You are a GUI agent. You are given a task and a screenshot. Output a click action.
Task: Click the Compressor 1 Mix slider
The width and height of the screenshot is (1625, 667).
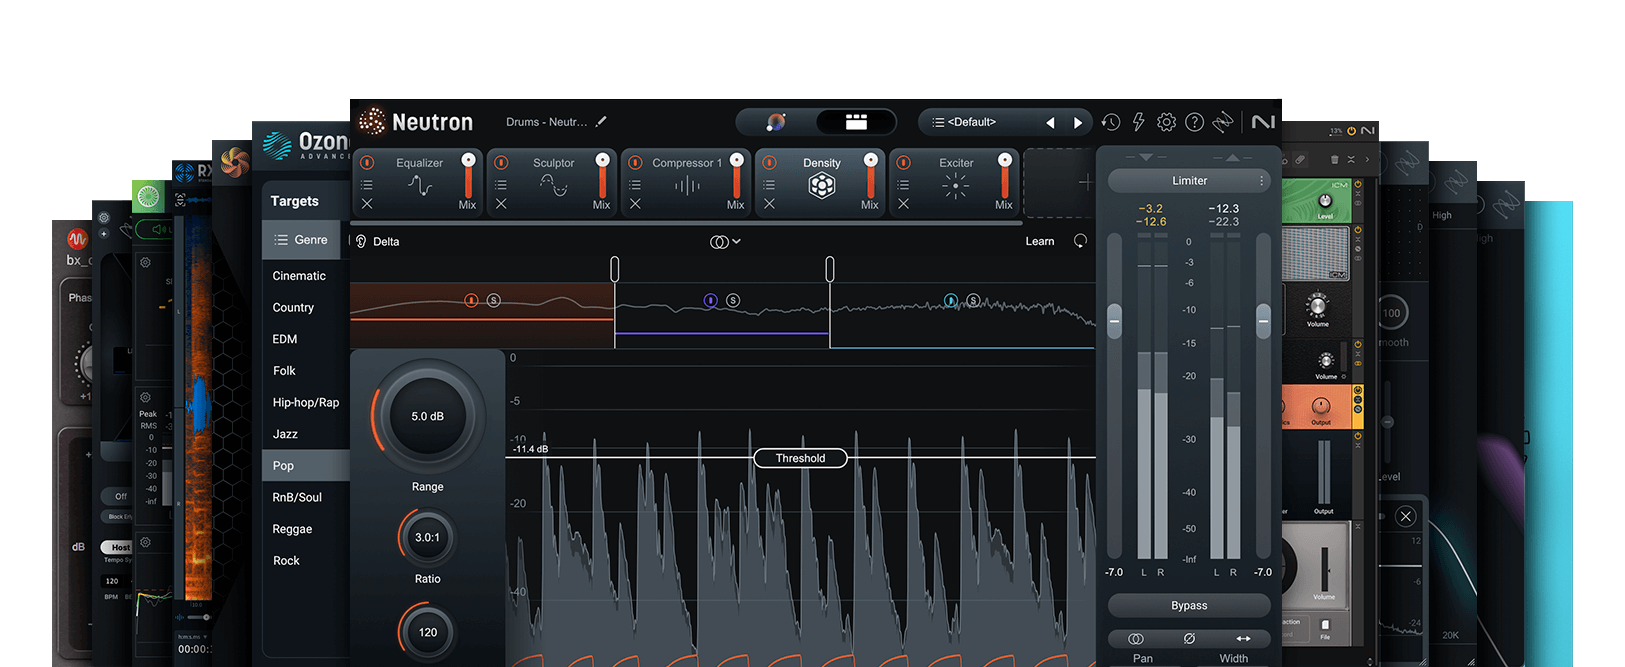tap(736, 176)
